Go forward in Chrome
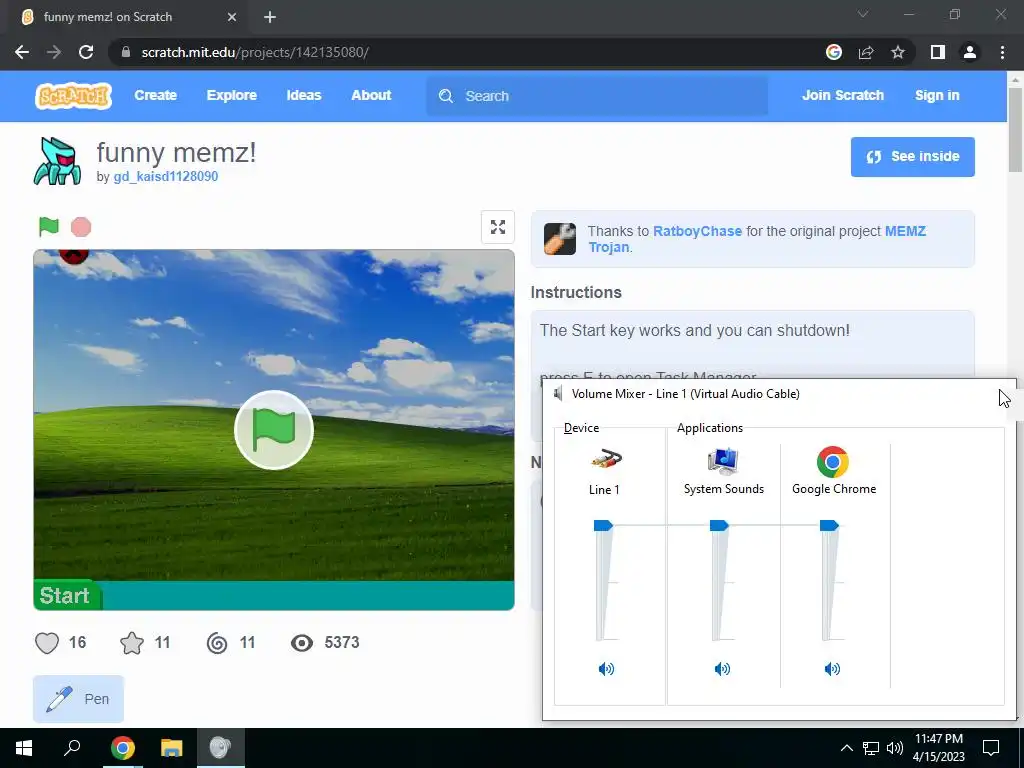Image resolution: width=1024 pixels, height=768 pixels. coord(54,52)
